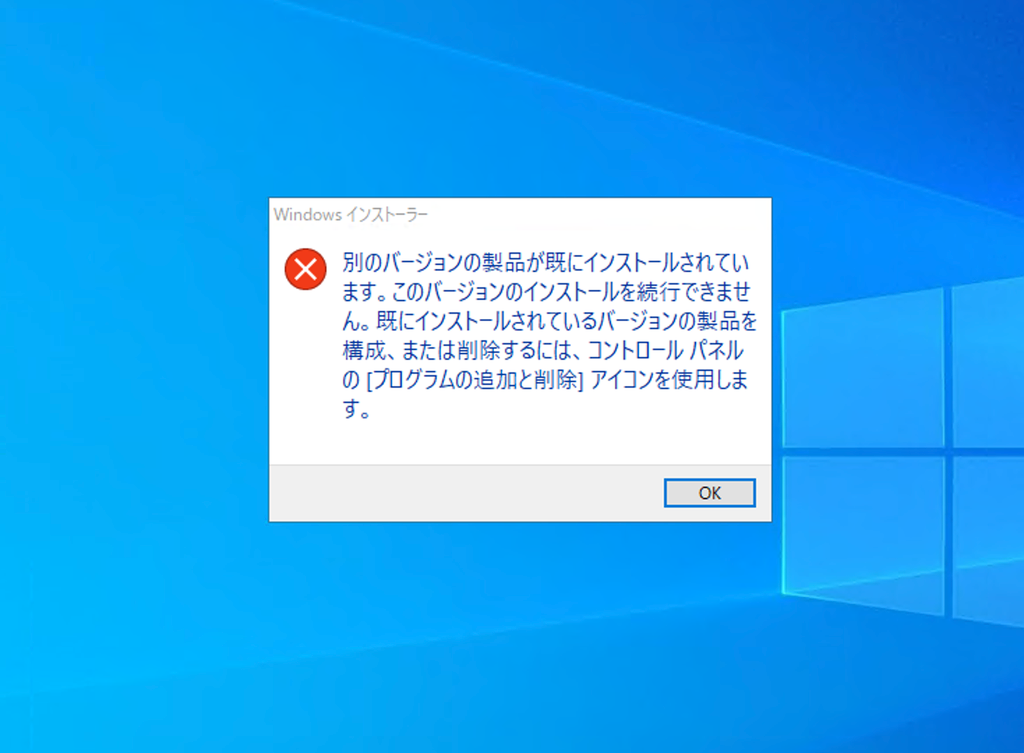
Task: Click the アイコンを使用しま text
Action: (x=669, y=379)
